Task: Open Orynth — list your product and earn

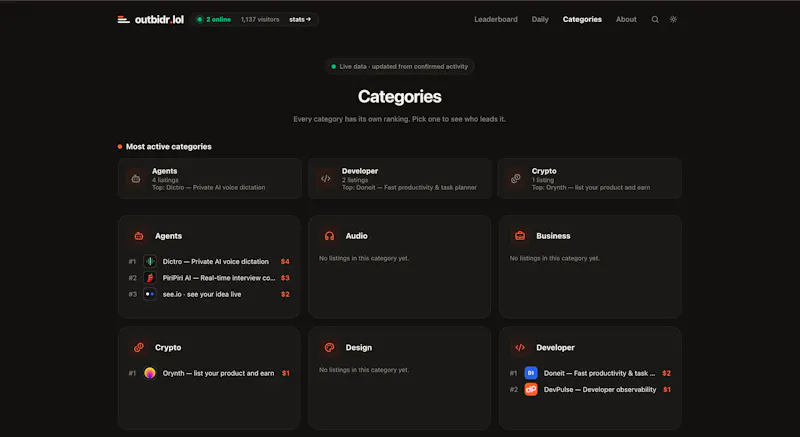Action: [218, 373]
